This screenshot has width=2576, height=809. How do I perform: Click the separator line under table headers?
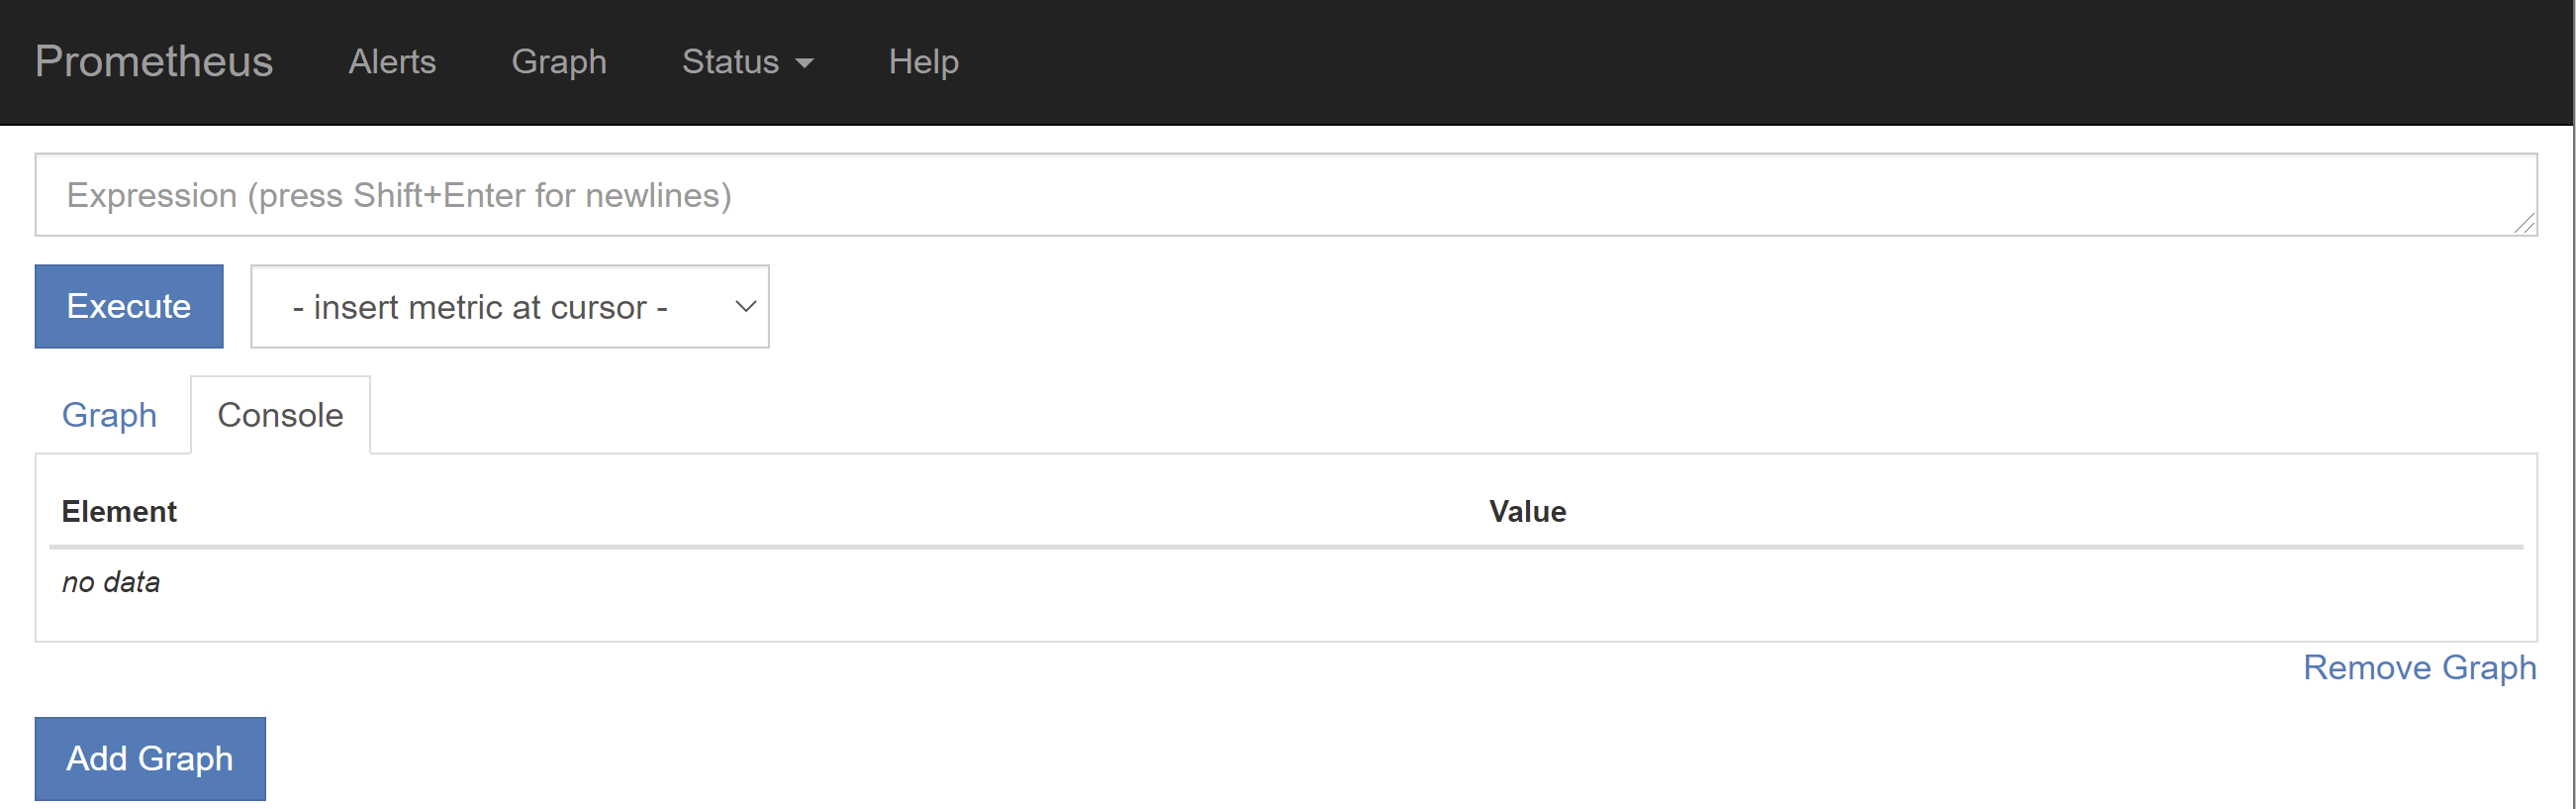[x=1286, y=547]
